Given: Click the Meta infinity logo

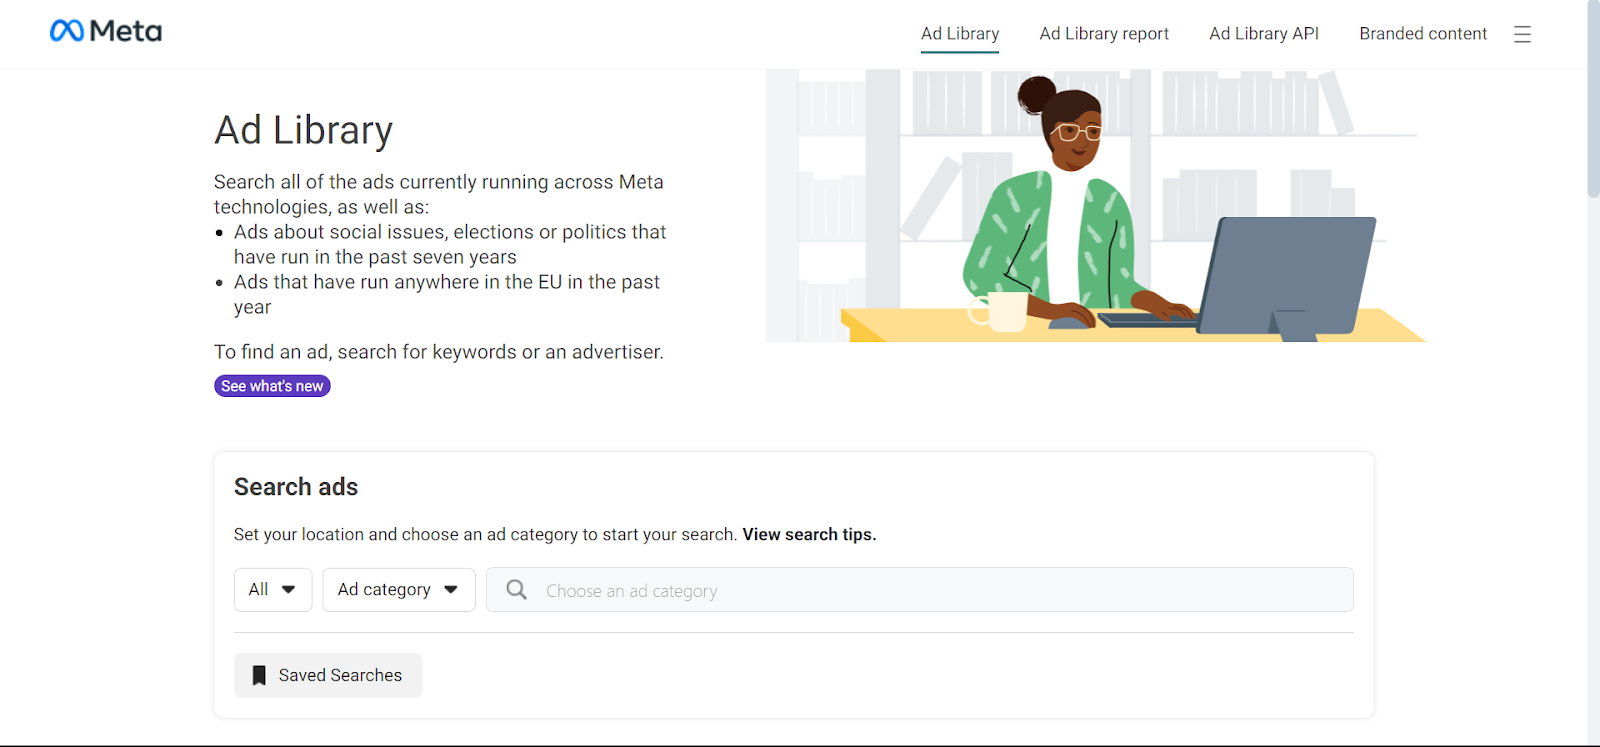Looking at the screenshot, I should pyautogui.click(x=67, y=31).
